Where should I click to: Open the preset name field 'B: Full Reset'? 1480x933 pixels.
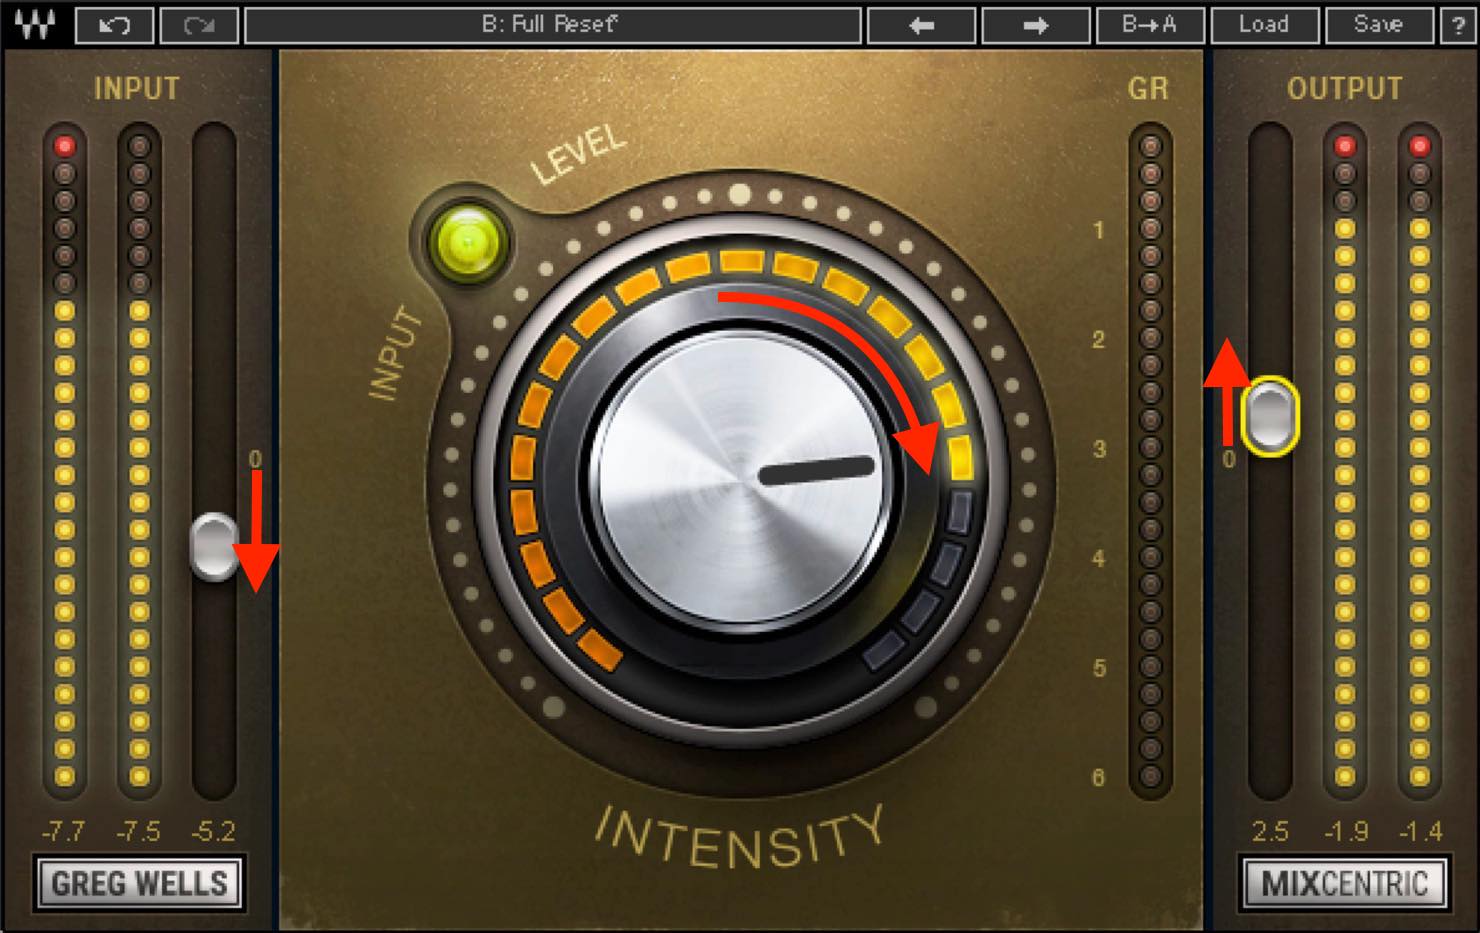pos(552,25)
